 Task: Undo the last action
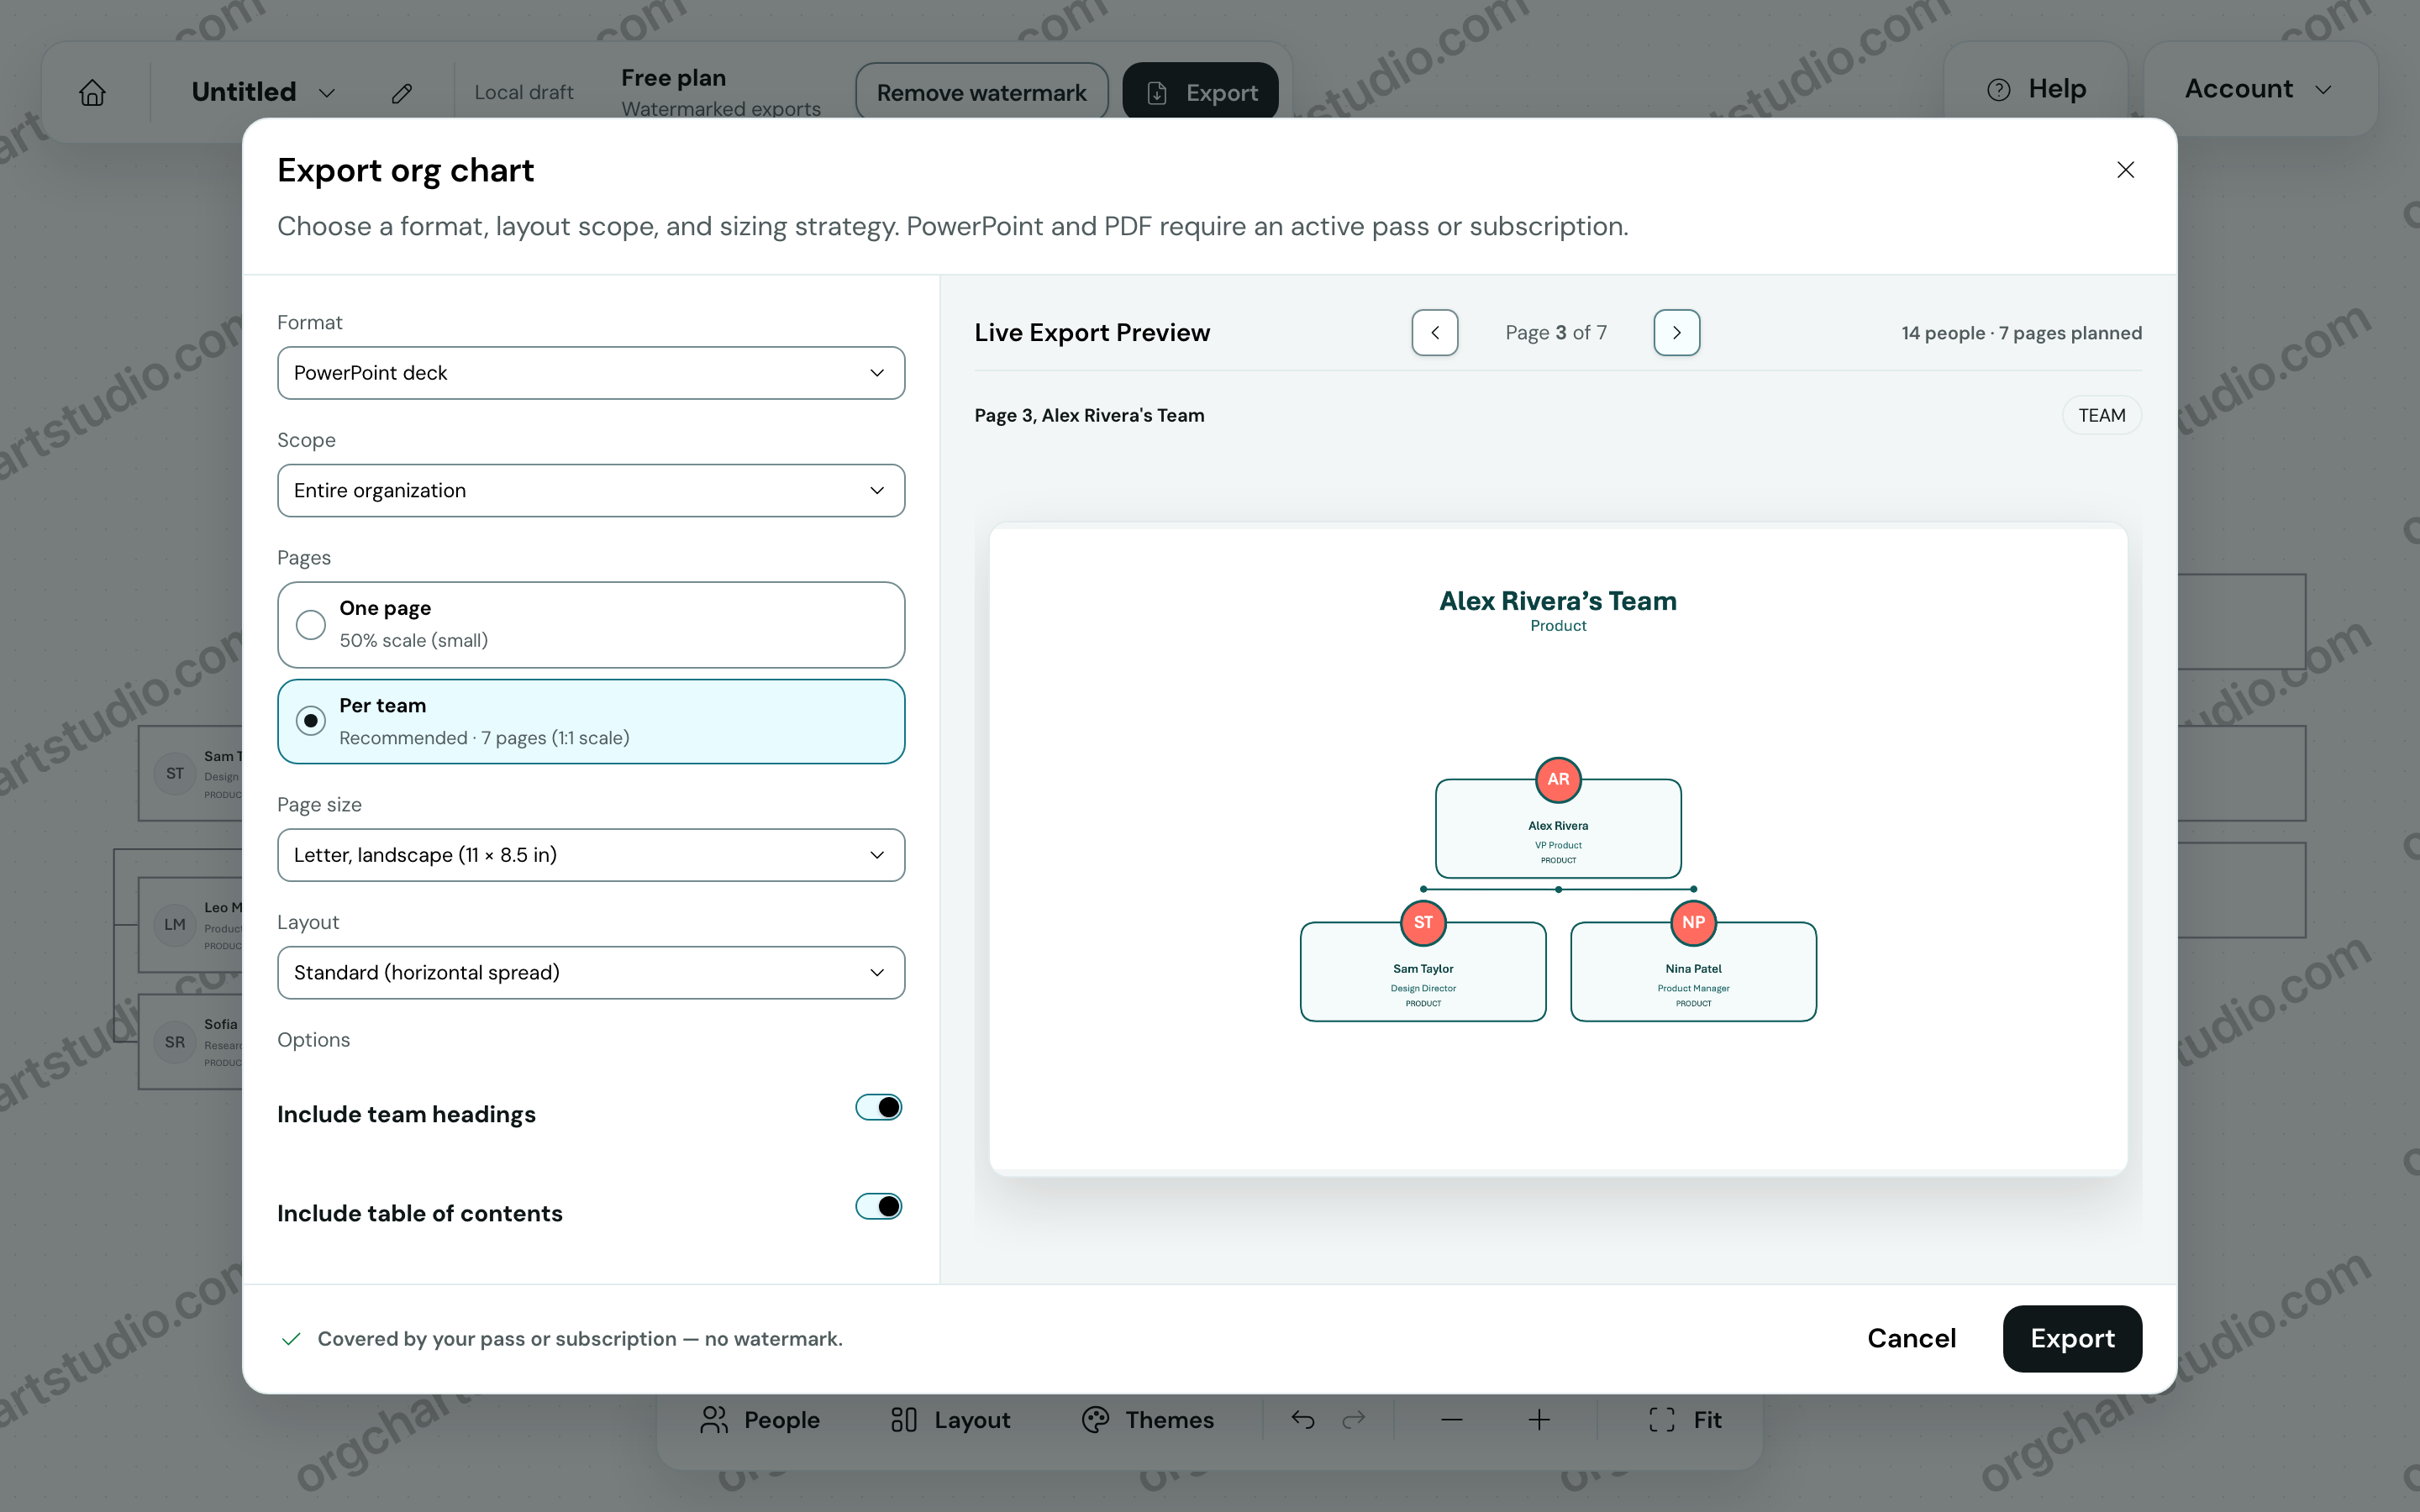1302,1419
